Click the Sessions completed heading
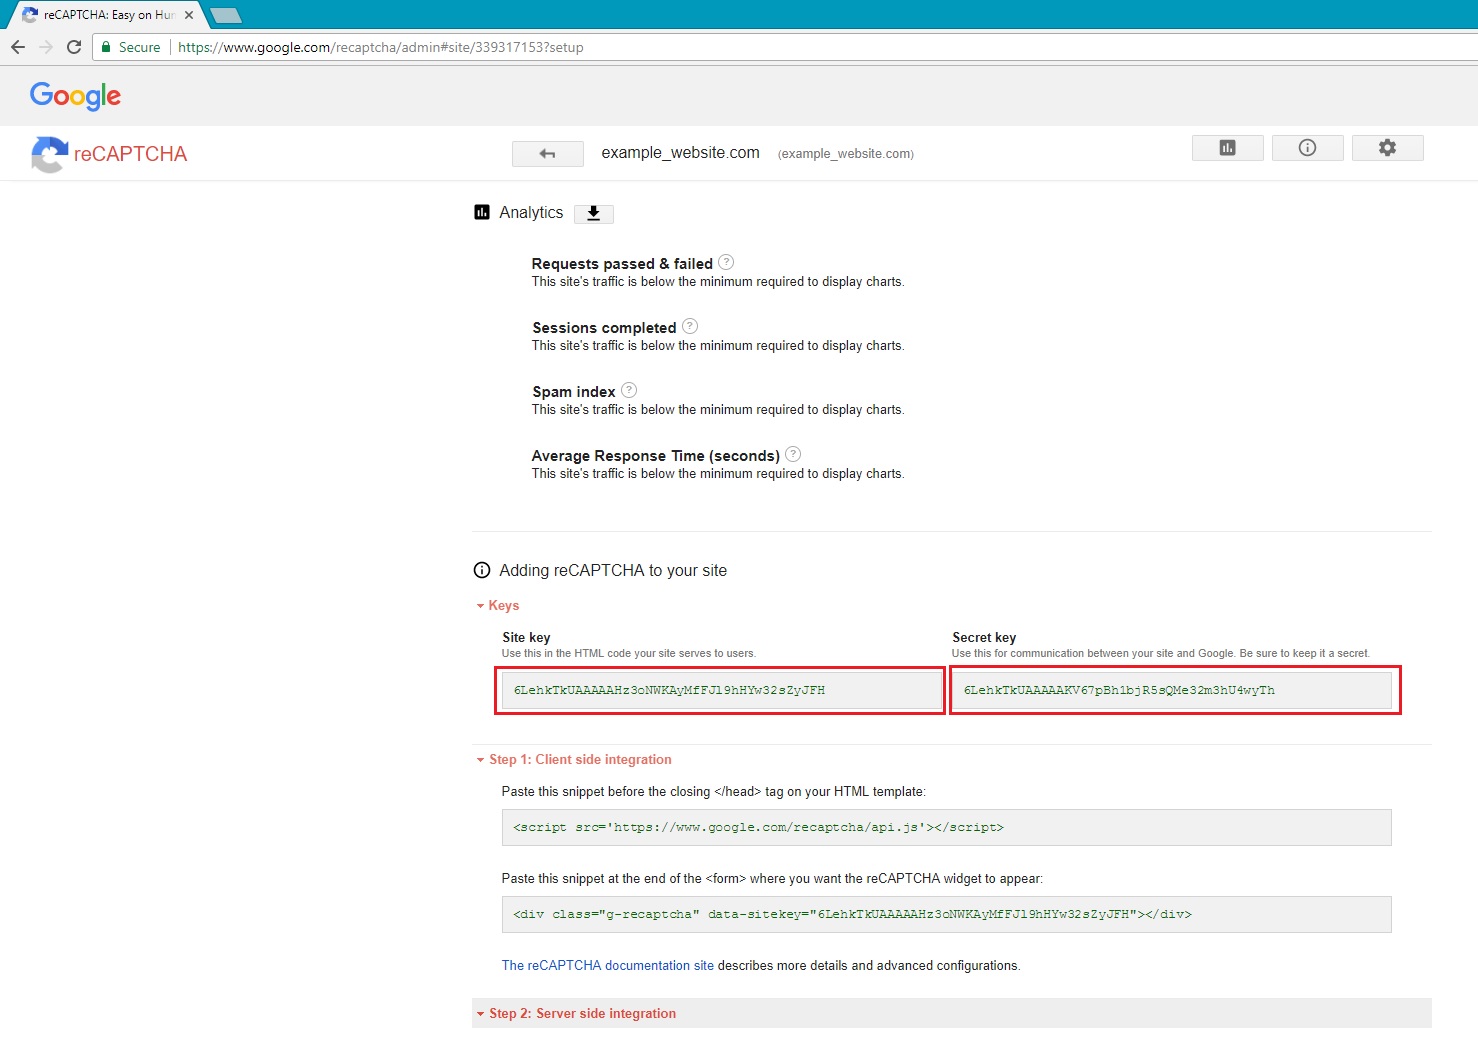Screen dimensions: 1478x1040 tap(604, 328)
